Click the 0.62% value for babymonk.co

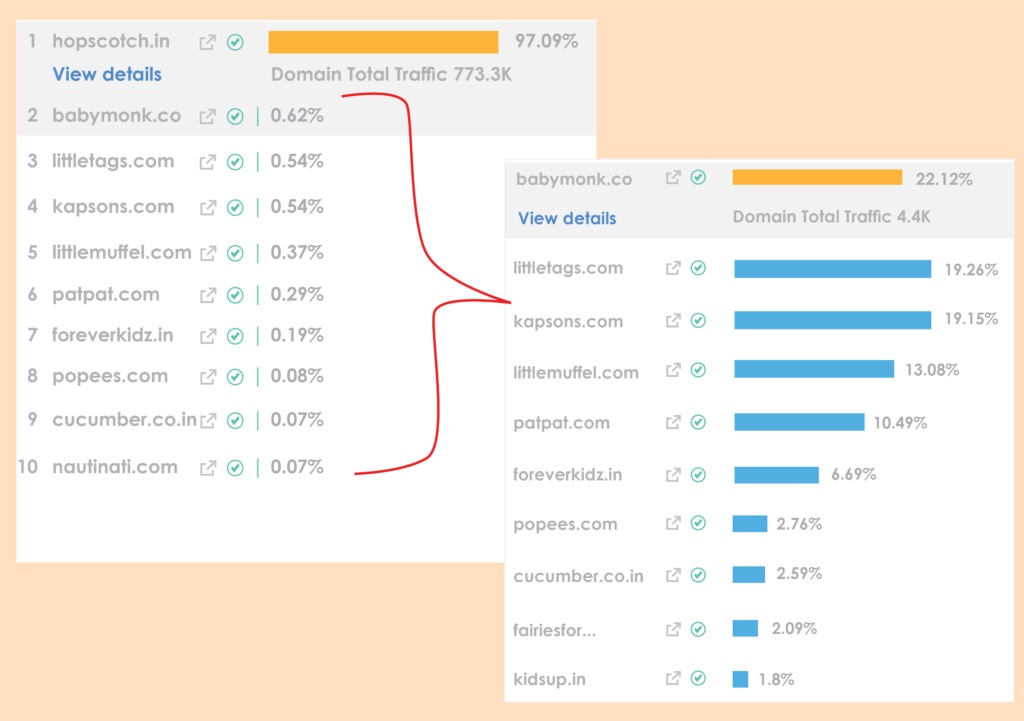click(x=297, y=116)
